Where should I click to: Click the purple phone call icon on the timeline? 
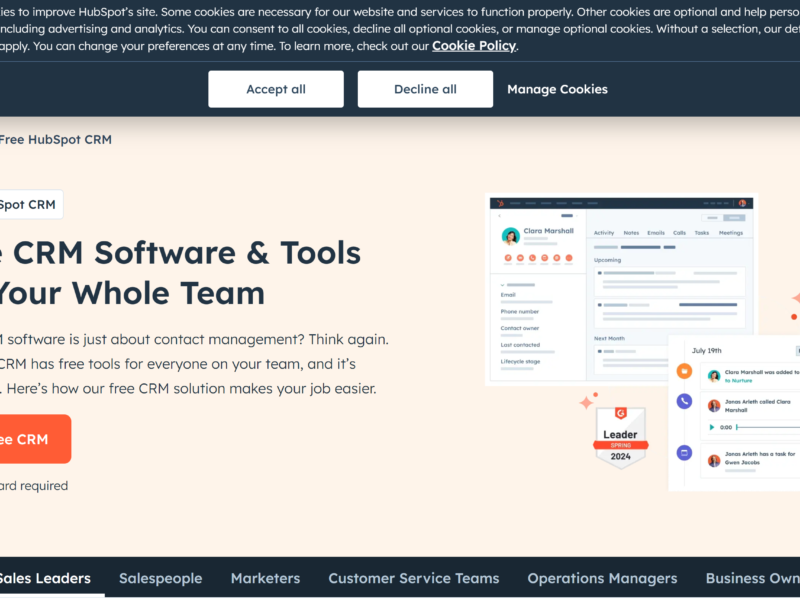684,401
